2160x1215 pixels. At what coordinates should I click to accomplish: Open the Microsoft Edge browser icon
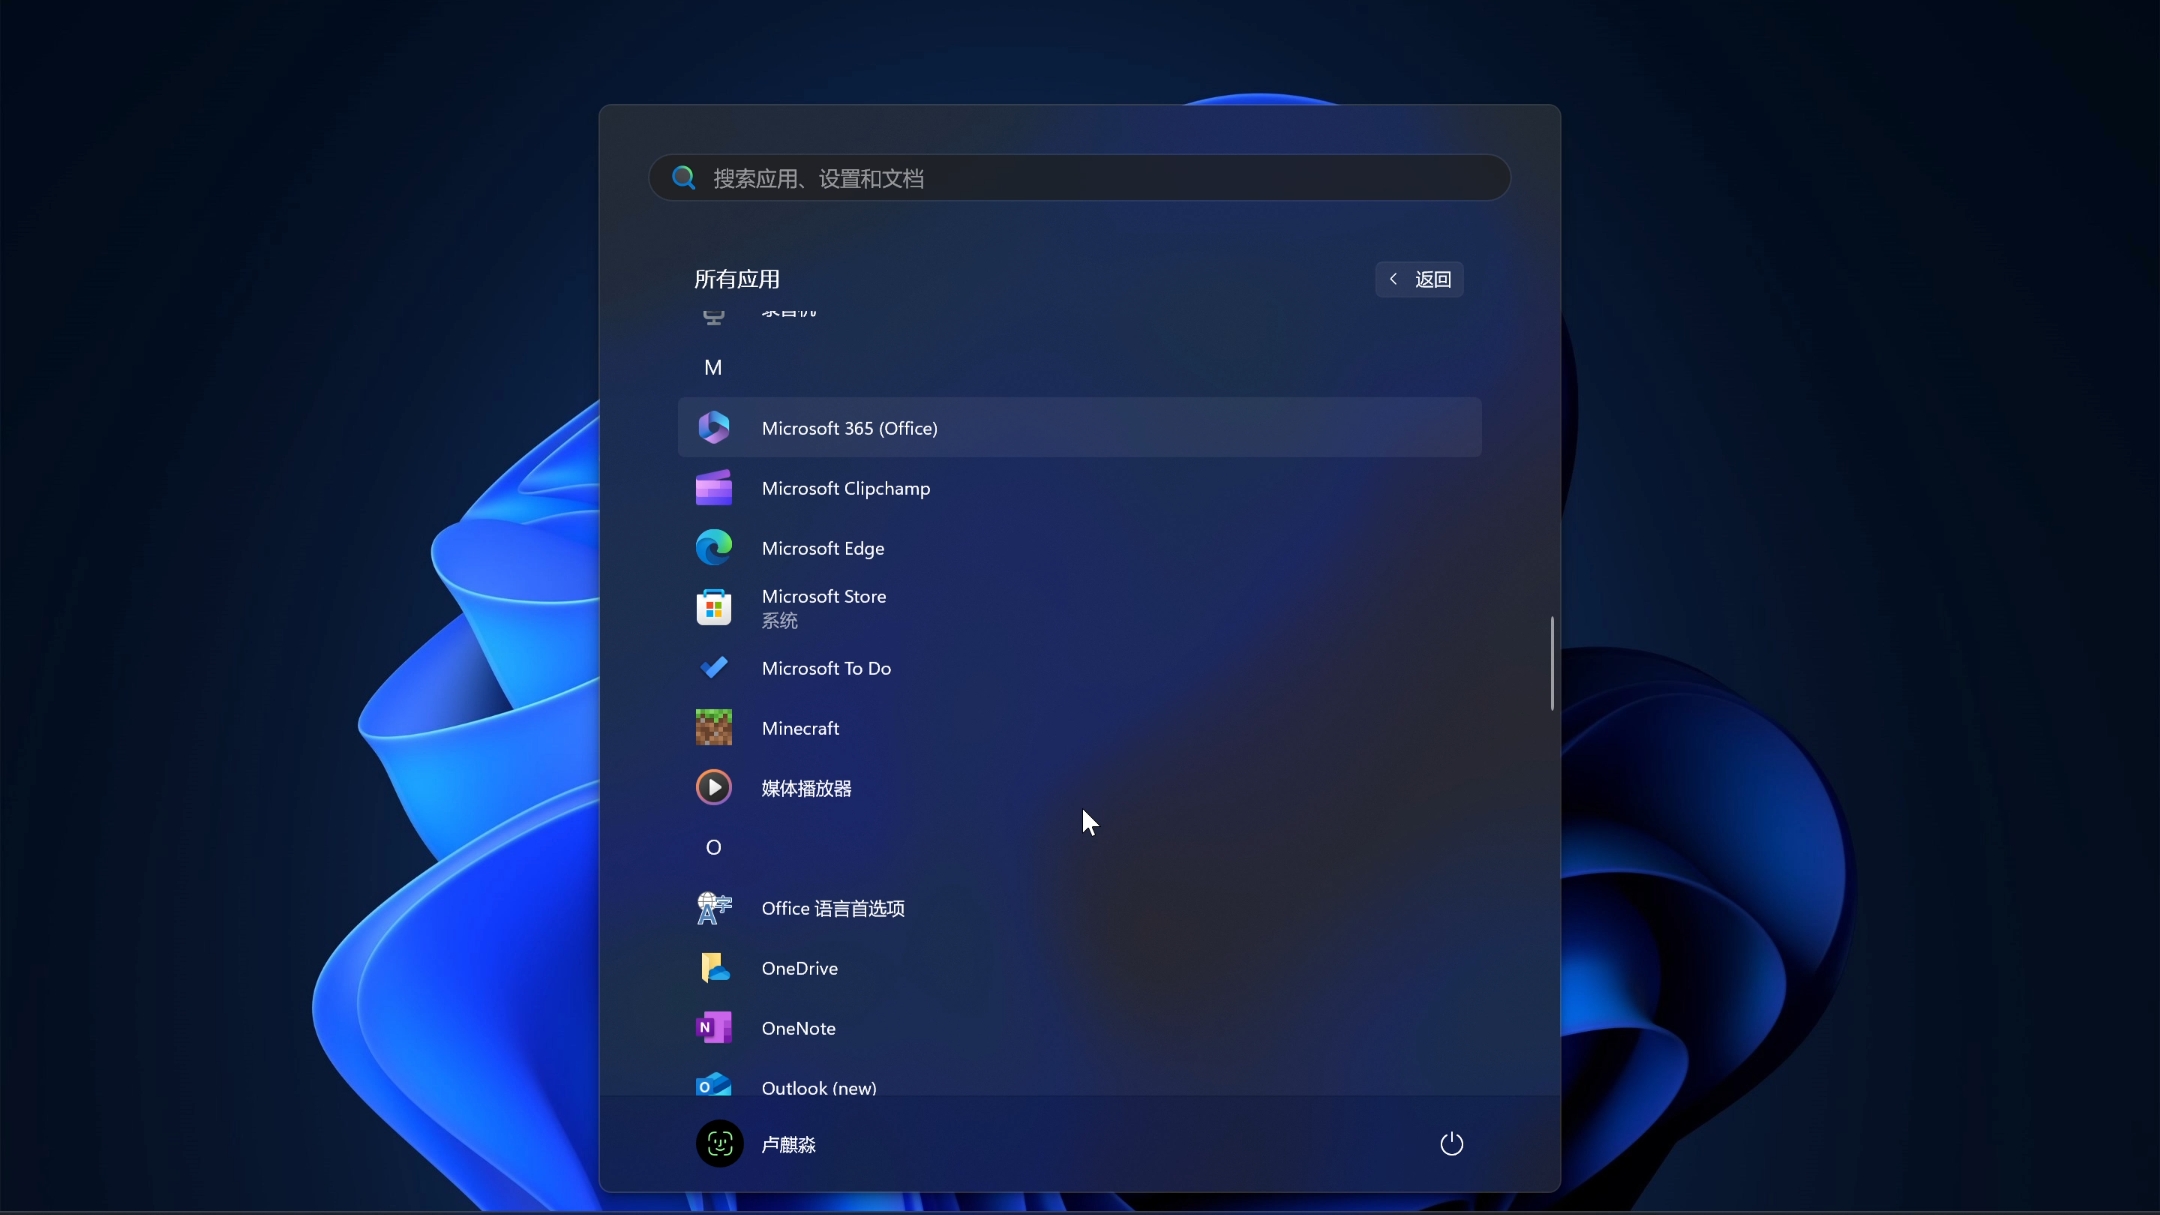(x=713, y=548)
